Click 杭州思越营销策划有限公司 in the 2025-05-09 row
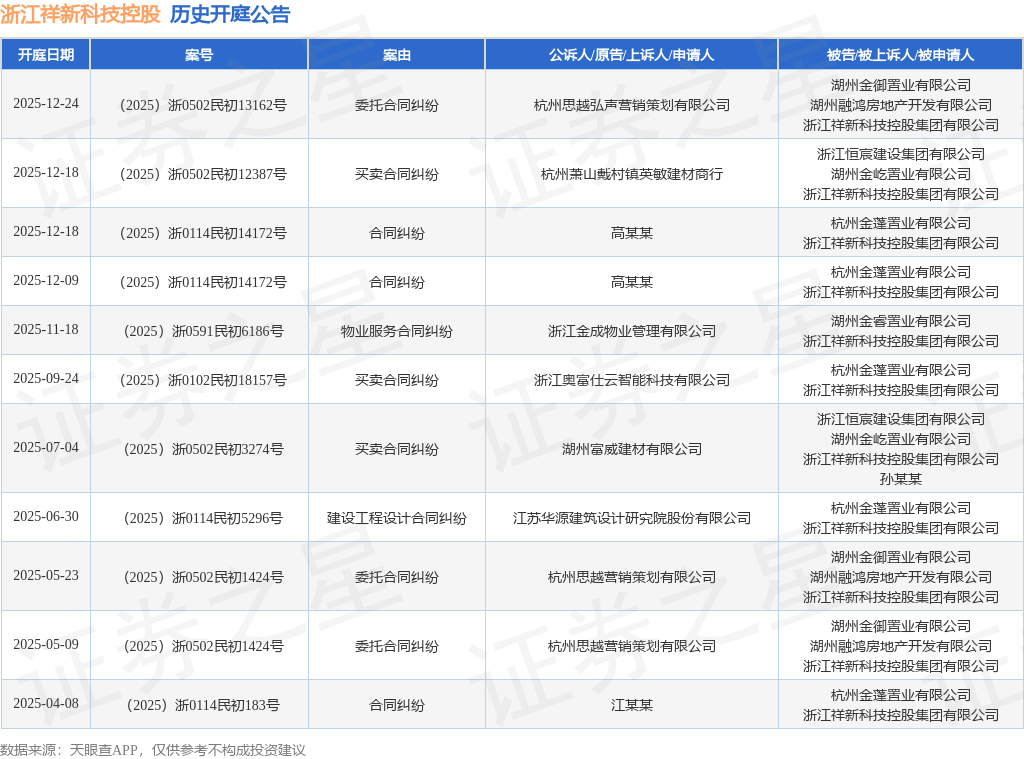Viewport: 1024px width, 759px height. (x=632, y=645)
